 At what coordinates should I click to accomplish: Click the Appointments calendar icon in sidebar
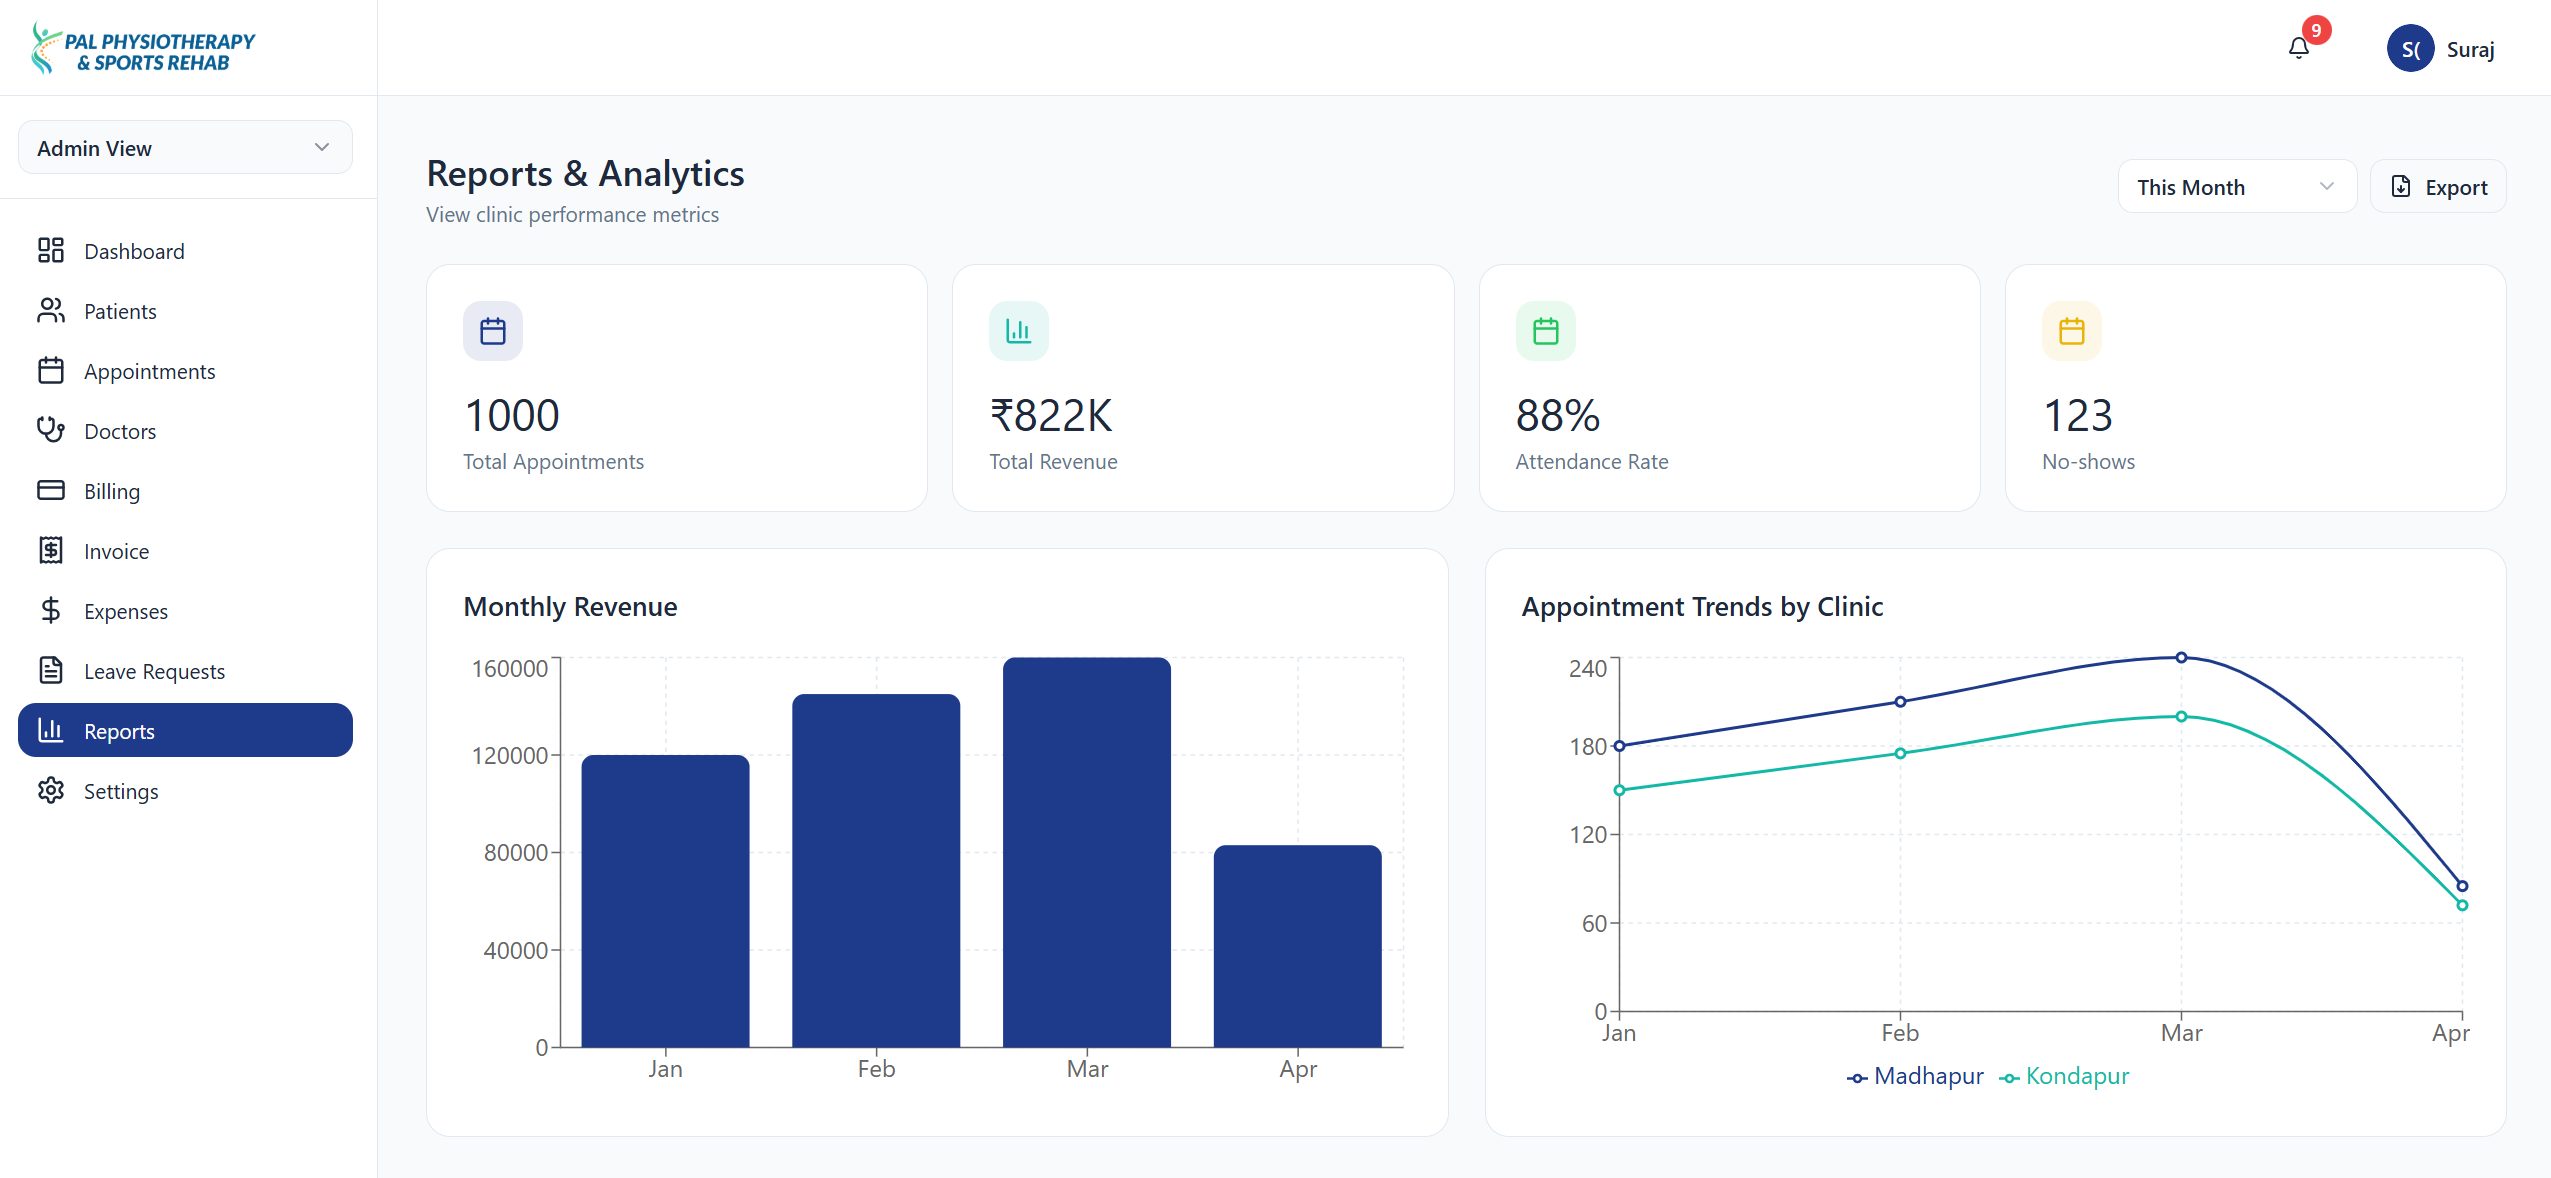(x=51, y=370)
